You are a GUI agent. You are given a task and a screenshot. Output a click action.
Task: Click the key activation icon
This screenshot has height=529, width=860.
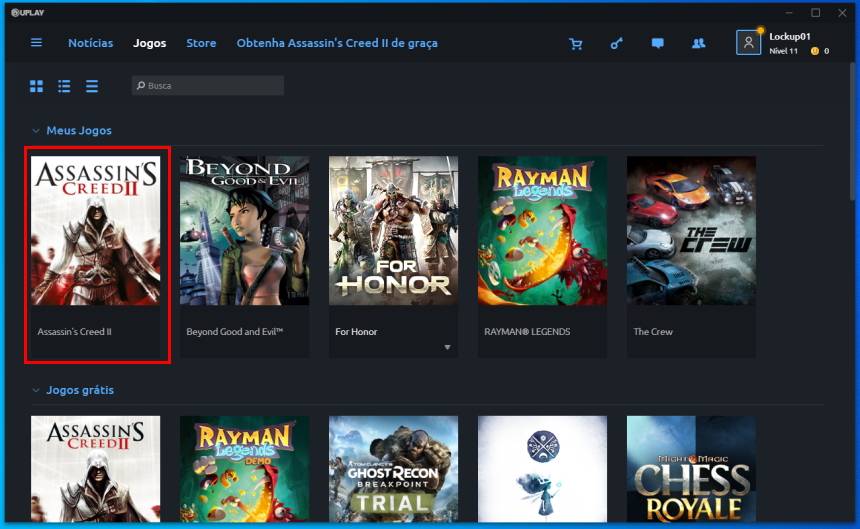point(617,44)
